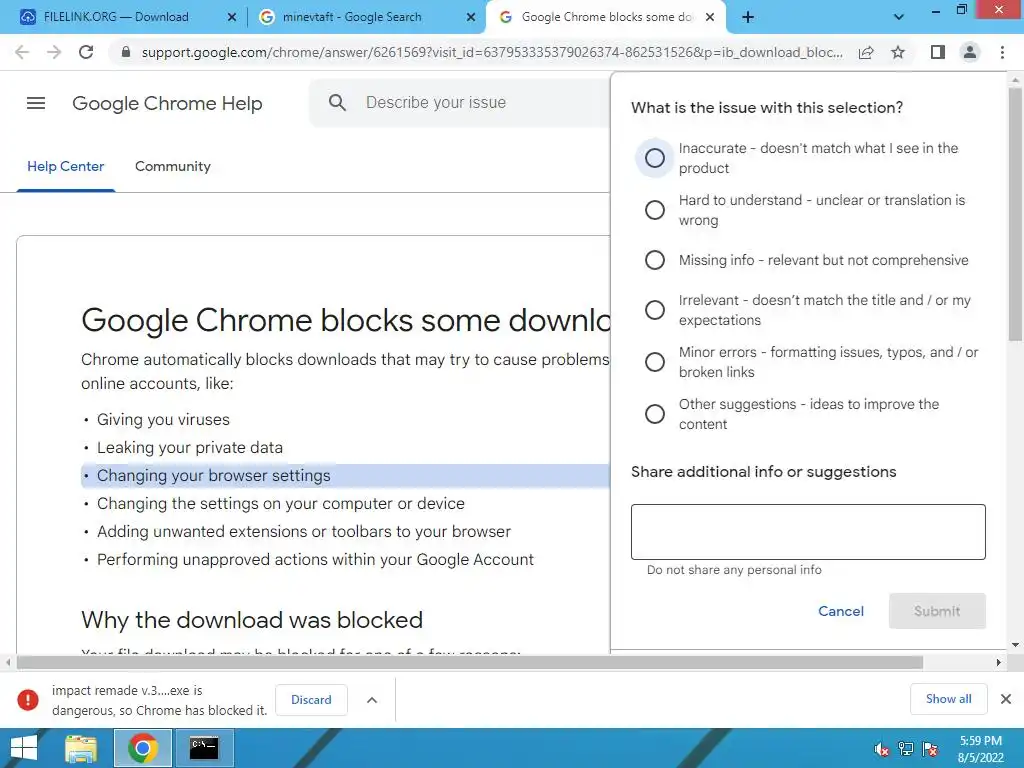This screenshot has height=768, width=1024.
Task: Close the FILELINK.ORG tab
Action: pyautogui.click(x=232, y=18)
